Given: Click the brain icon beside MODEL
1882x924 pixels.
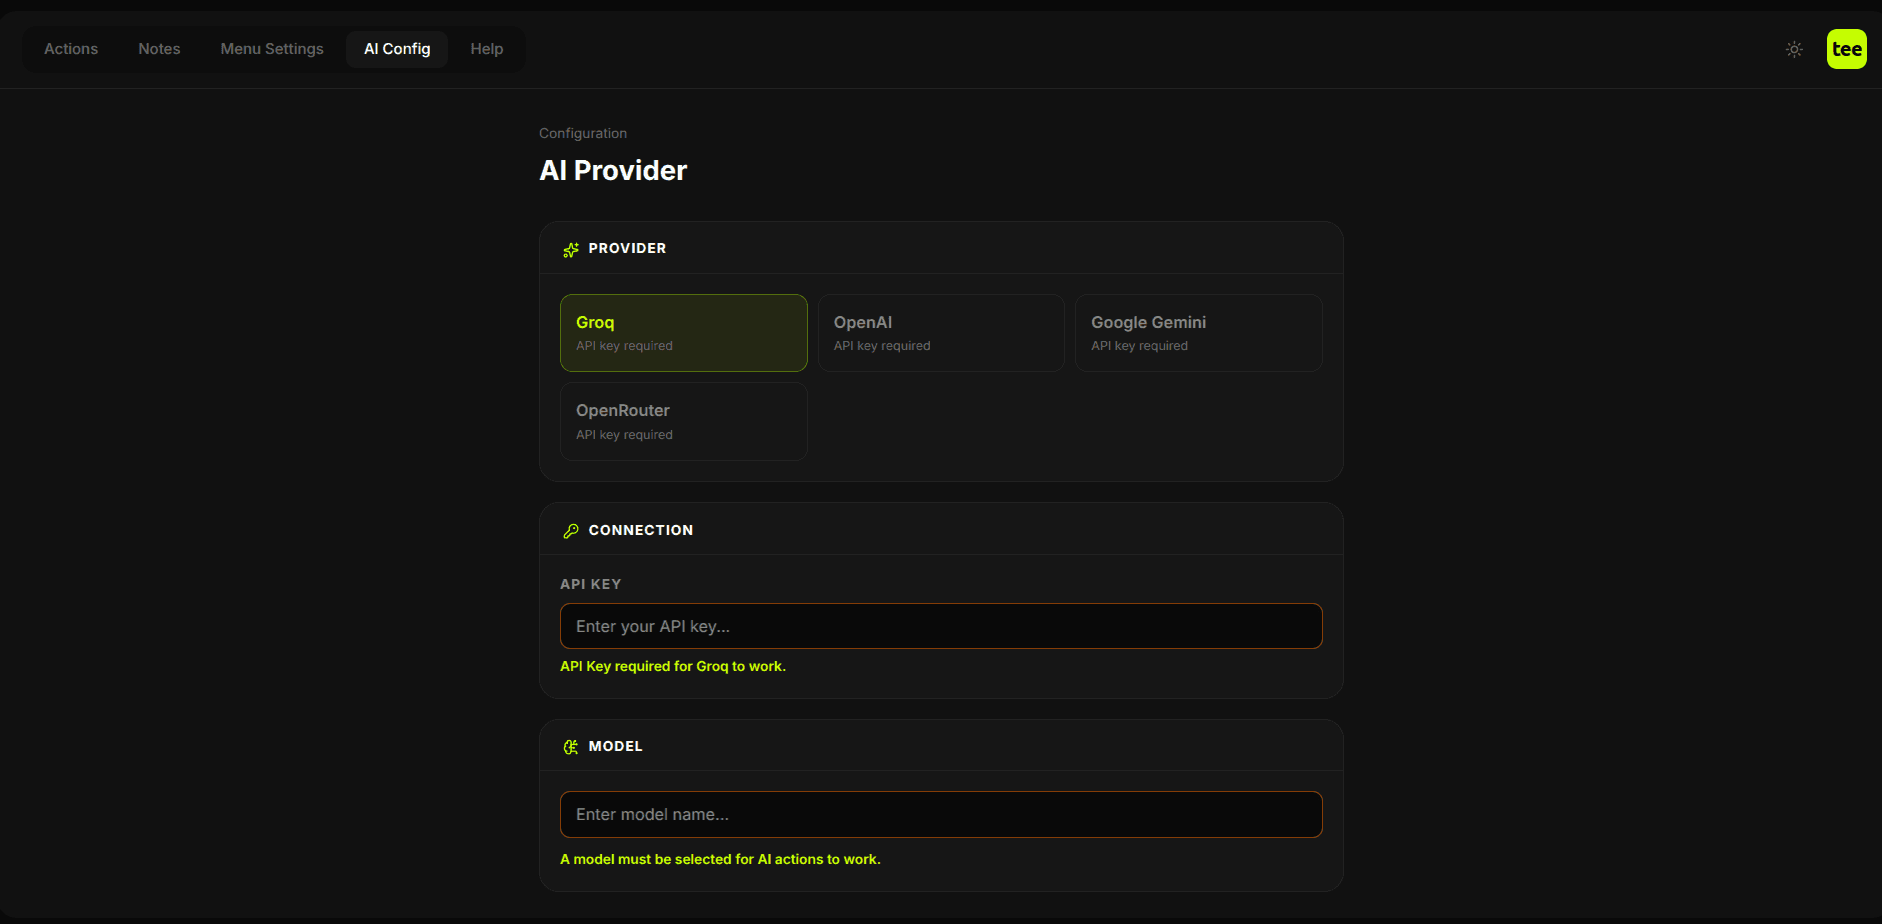Looking at the screenshot, I should [x=571, y=747].
